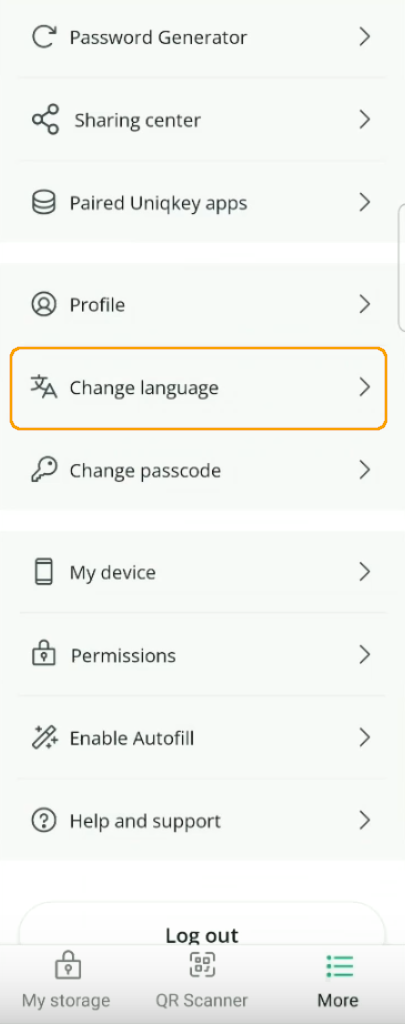Open the Permissions settings entry
The height and width of the screenshot is (1024, 405).
[202, 654]
